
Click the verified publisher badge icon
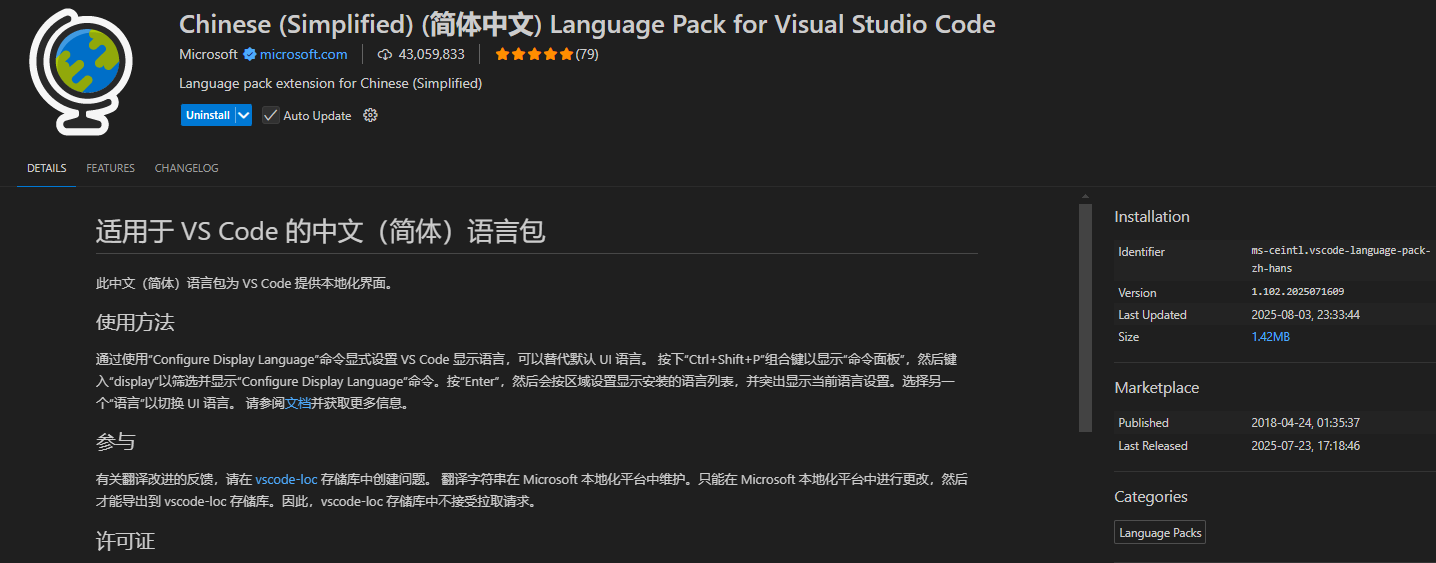coord(250,54)
